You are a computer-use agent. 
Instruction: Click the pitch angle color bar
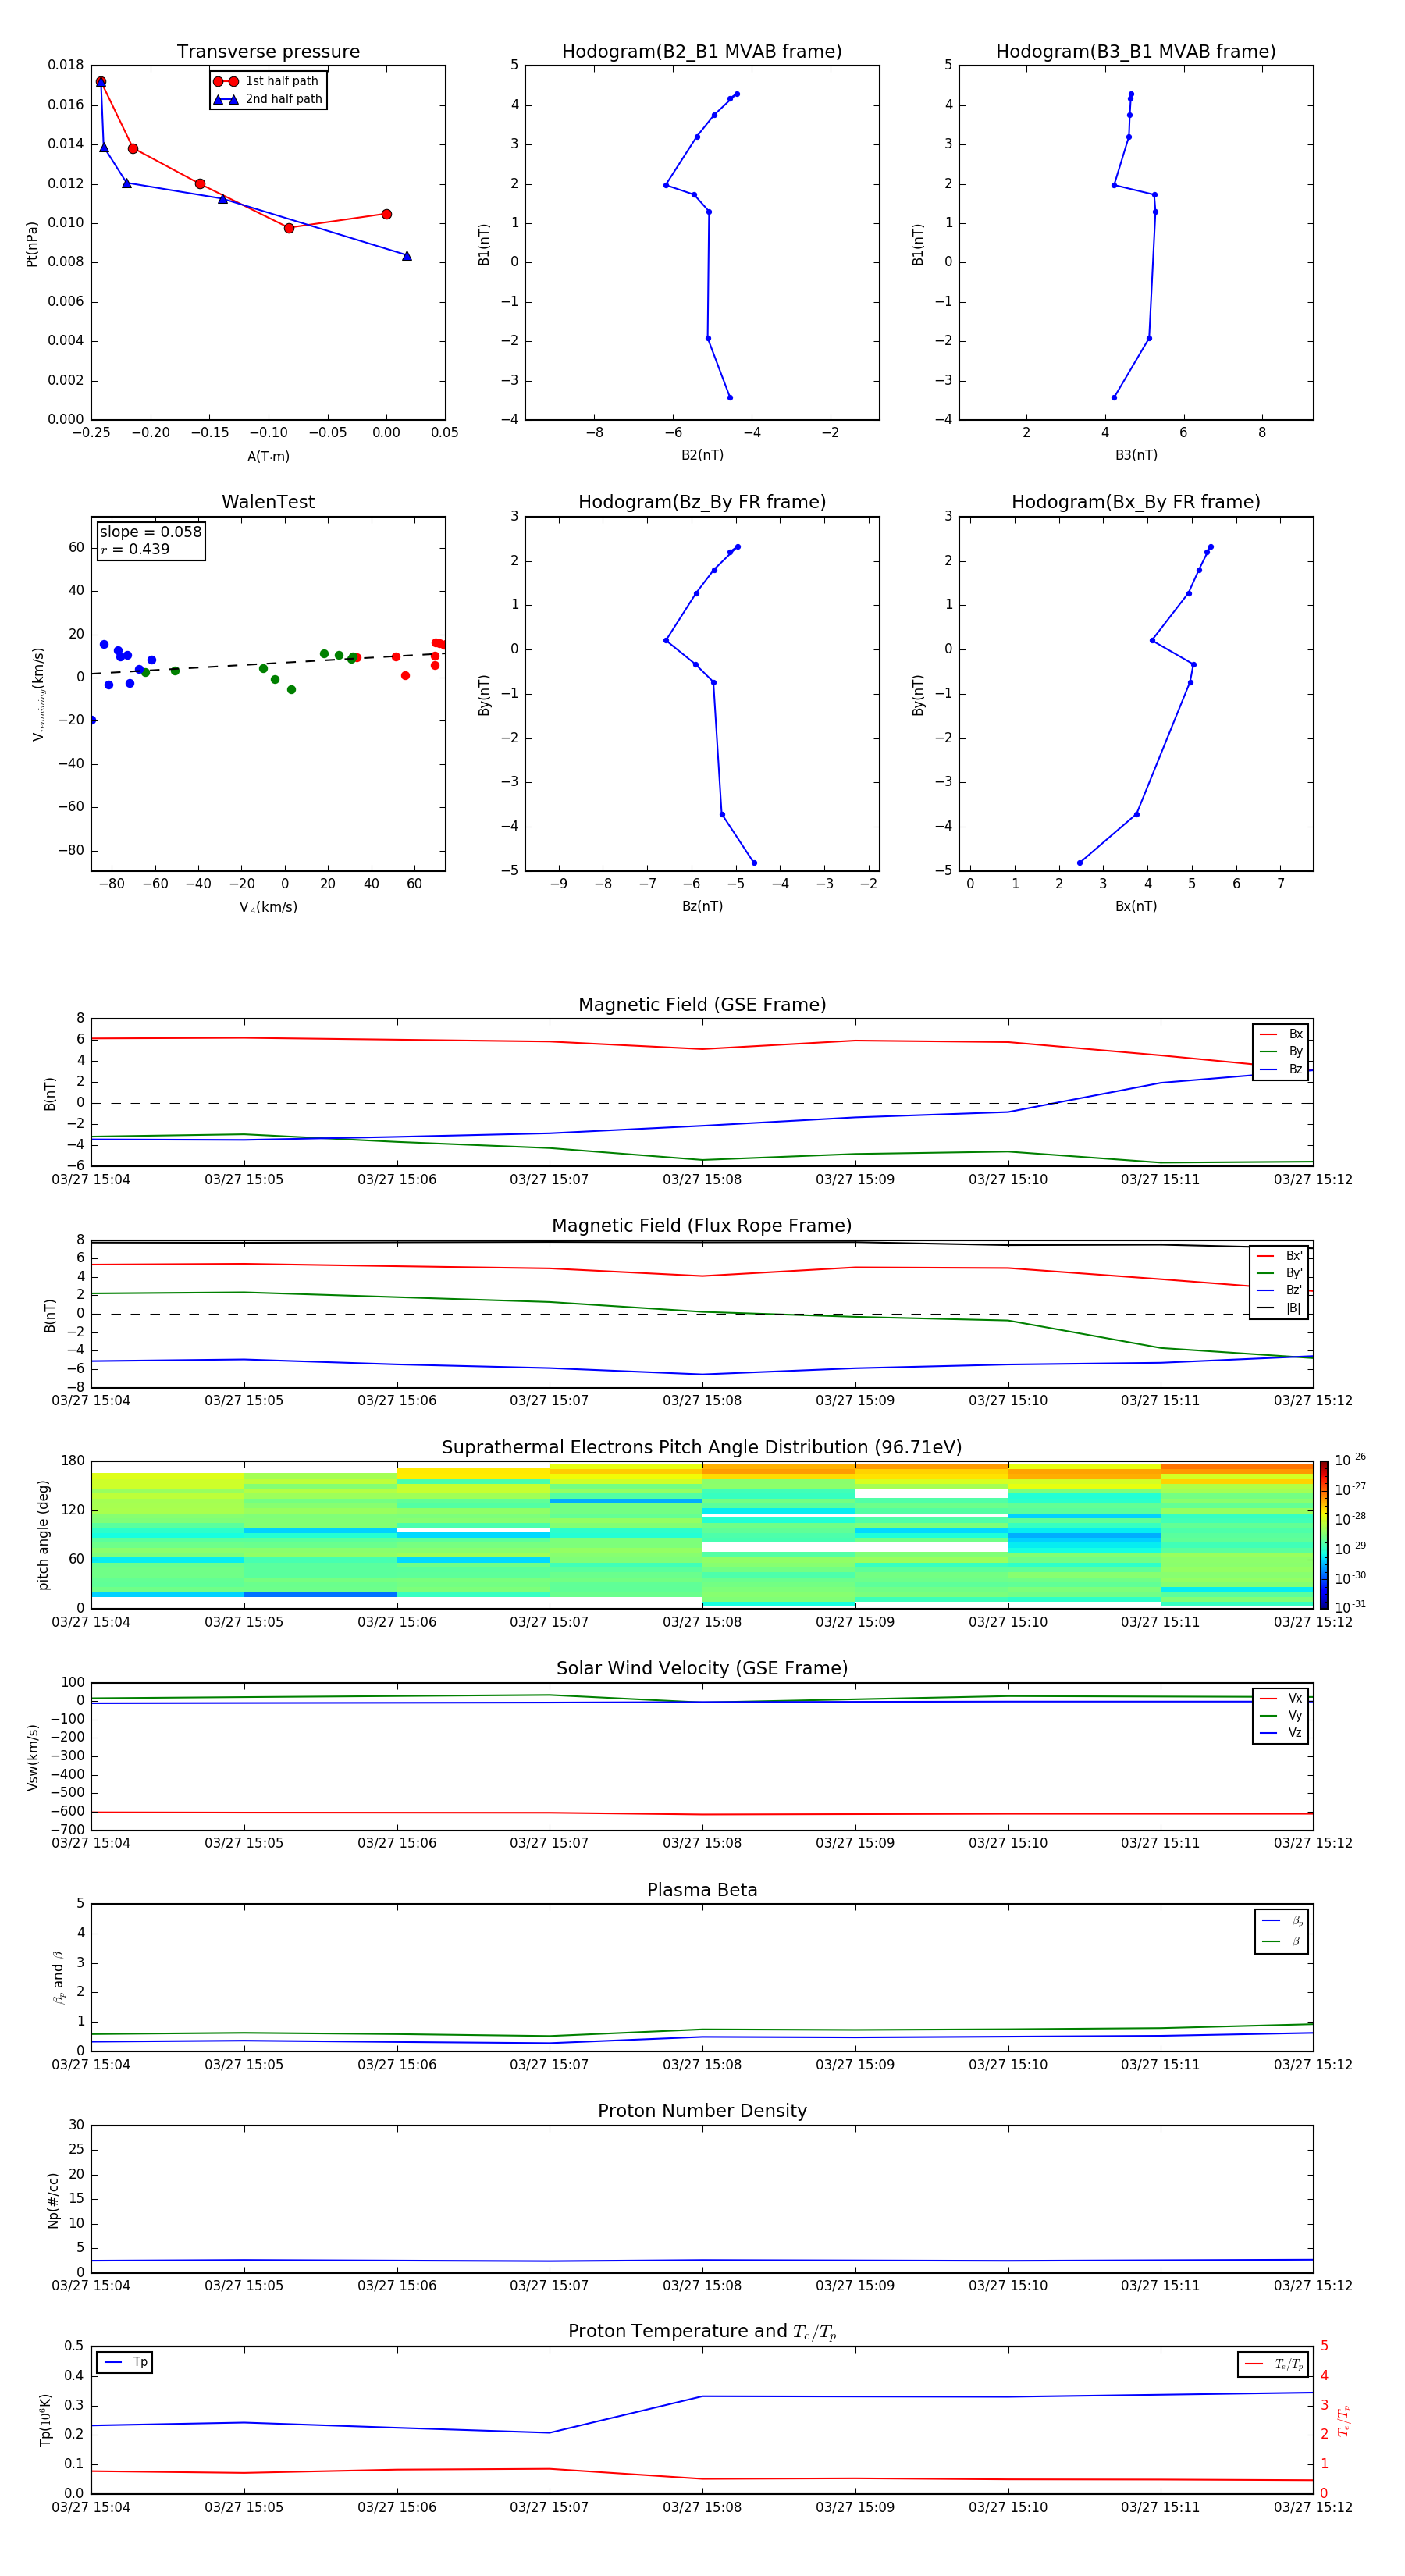click(1324, 1535)
